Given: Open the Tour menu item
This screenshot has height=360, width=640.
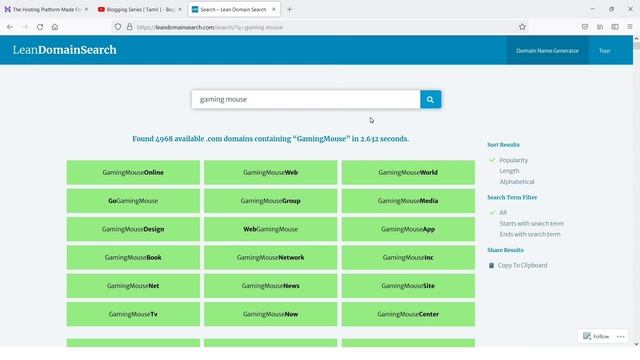Looking at the screenshot, I should (x=604, y=51).
